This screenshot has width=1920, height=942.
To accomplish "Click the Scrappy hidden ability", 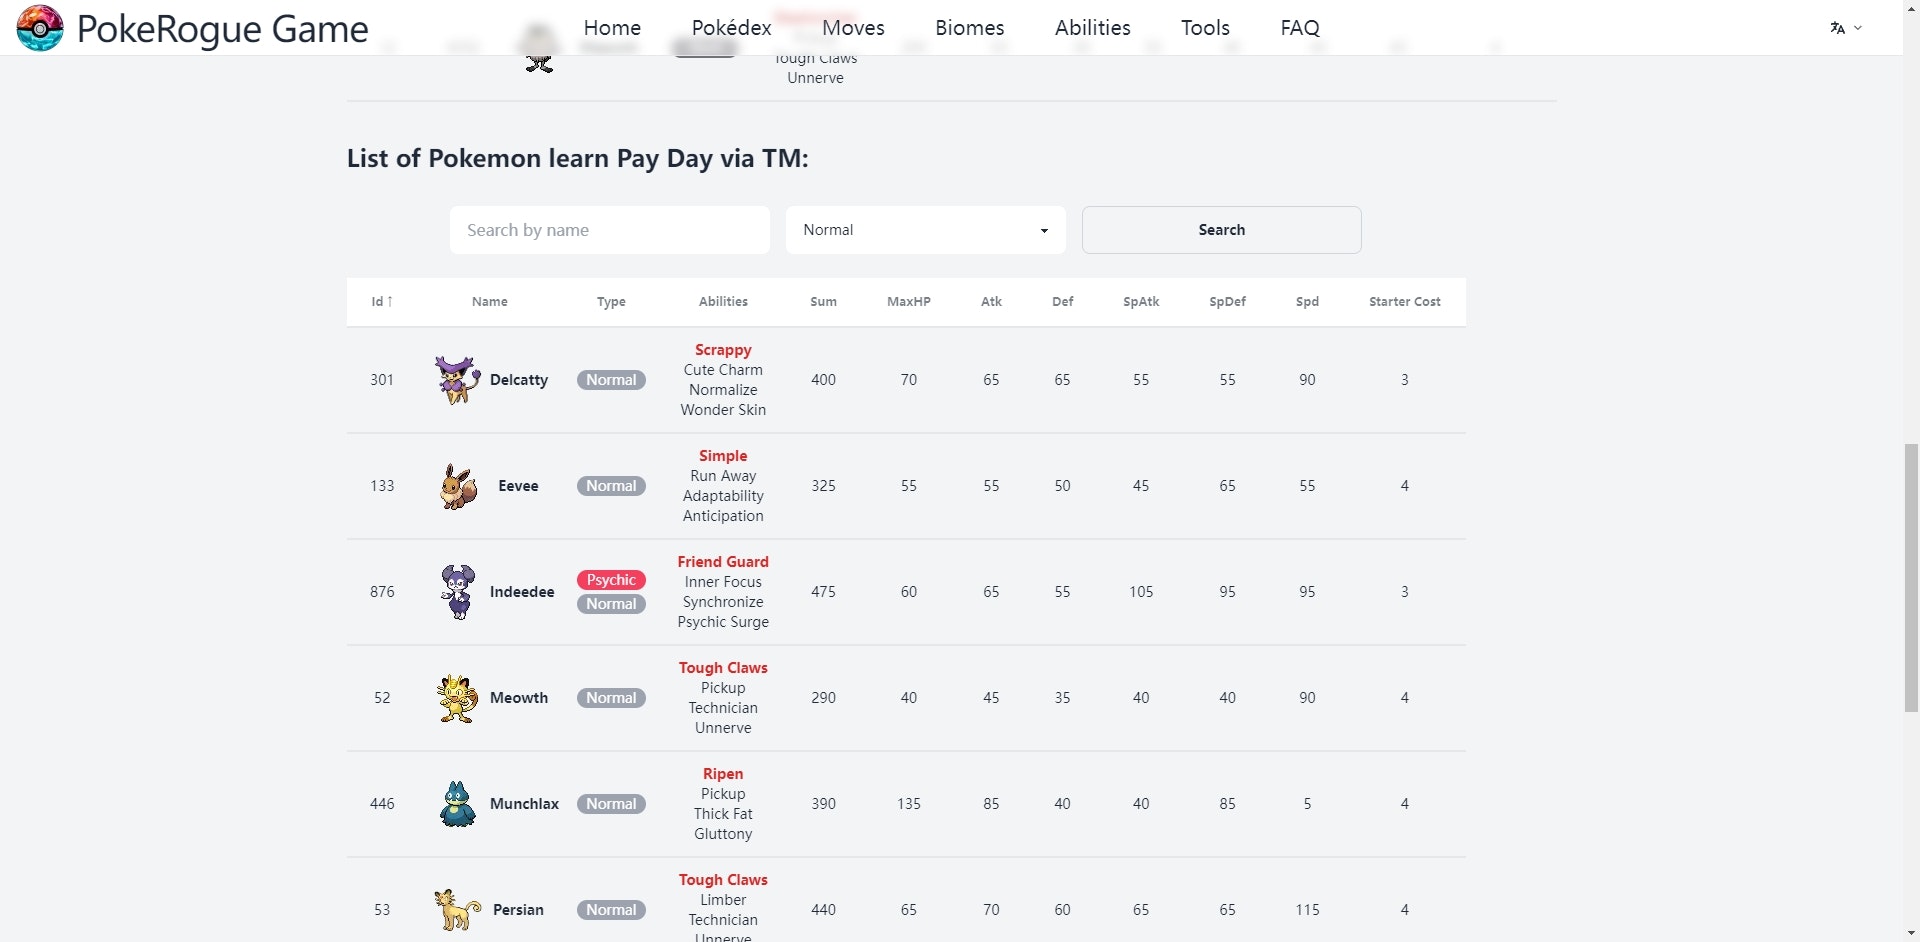I will point(723,350).
